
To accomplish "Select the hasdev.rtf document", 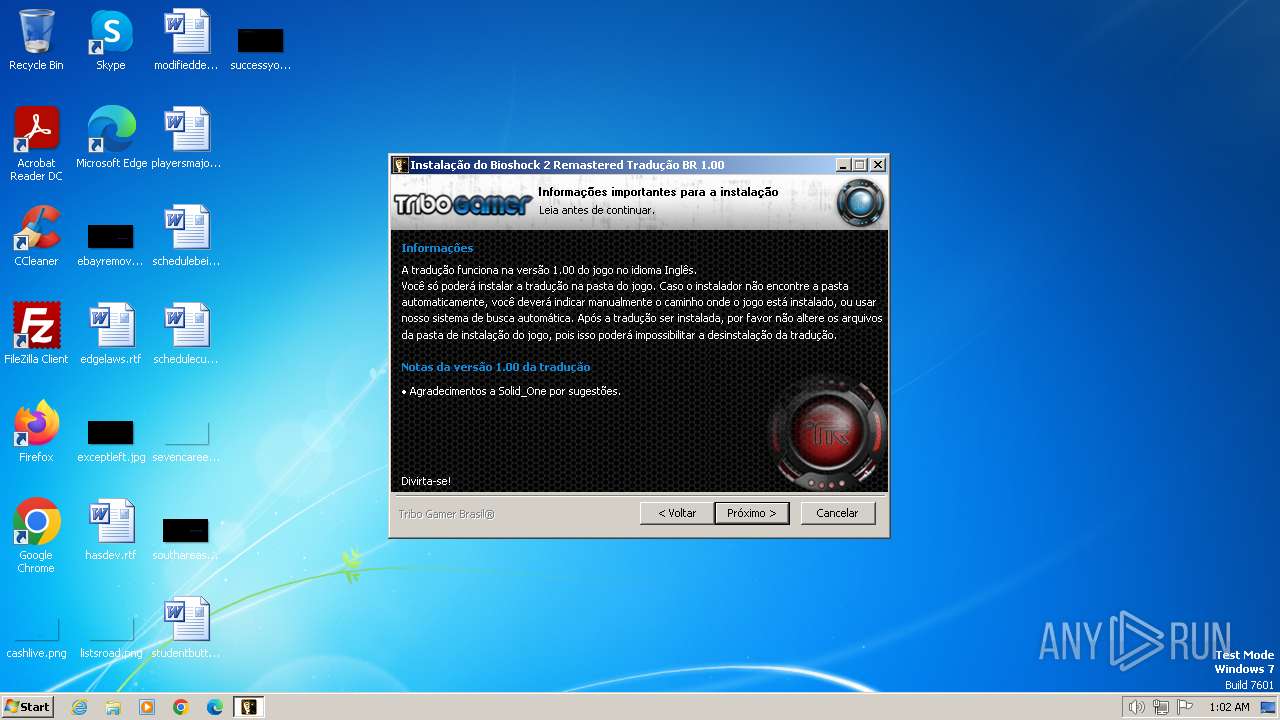I will (x=111, y=530).
